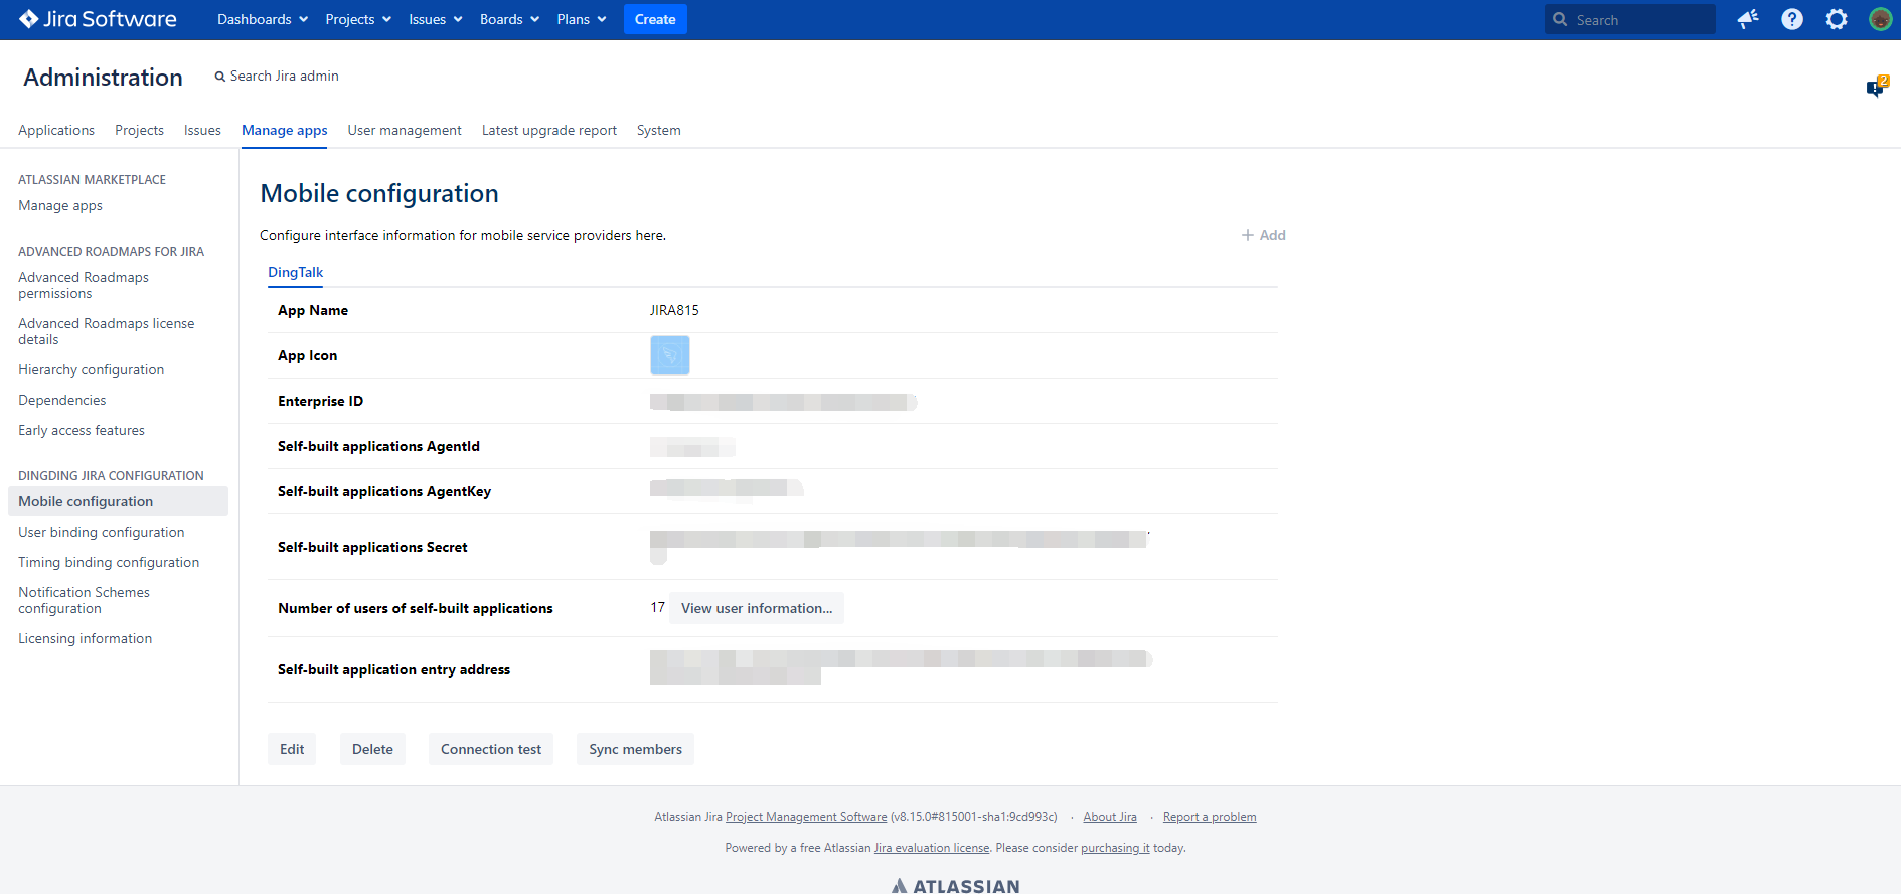Switch to Projects admin tab
1901x894 pixels.
coord(139,130)
